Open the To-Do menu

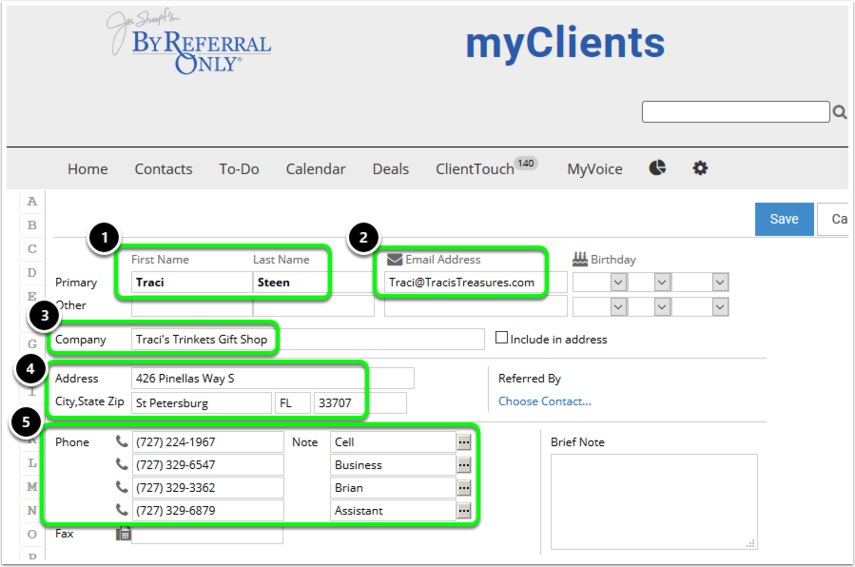coord(239,169)
